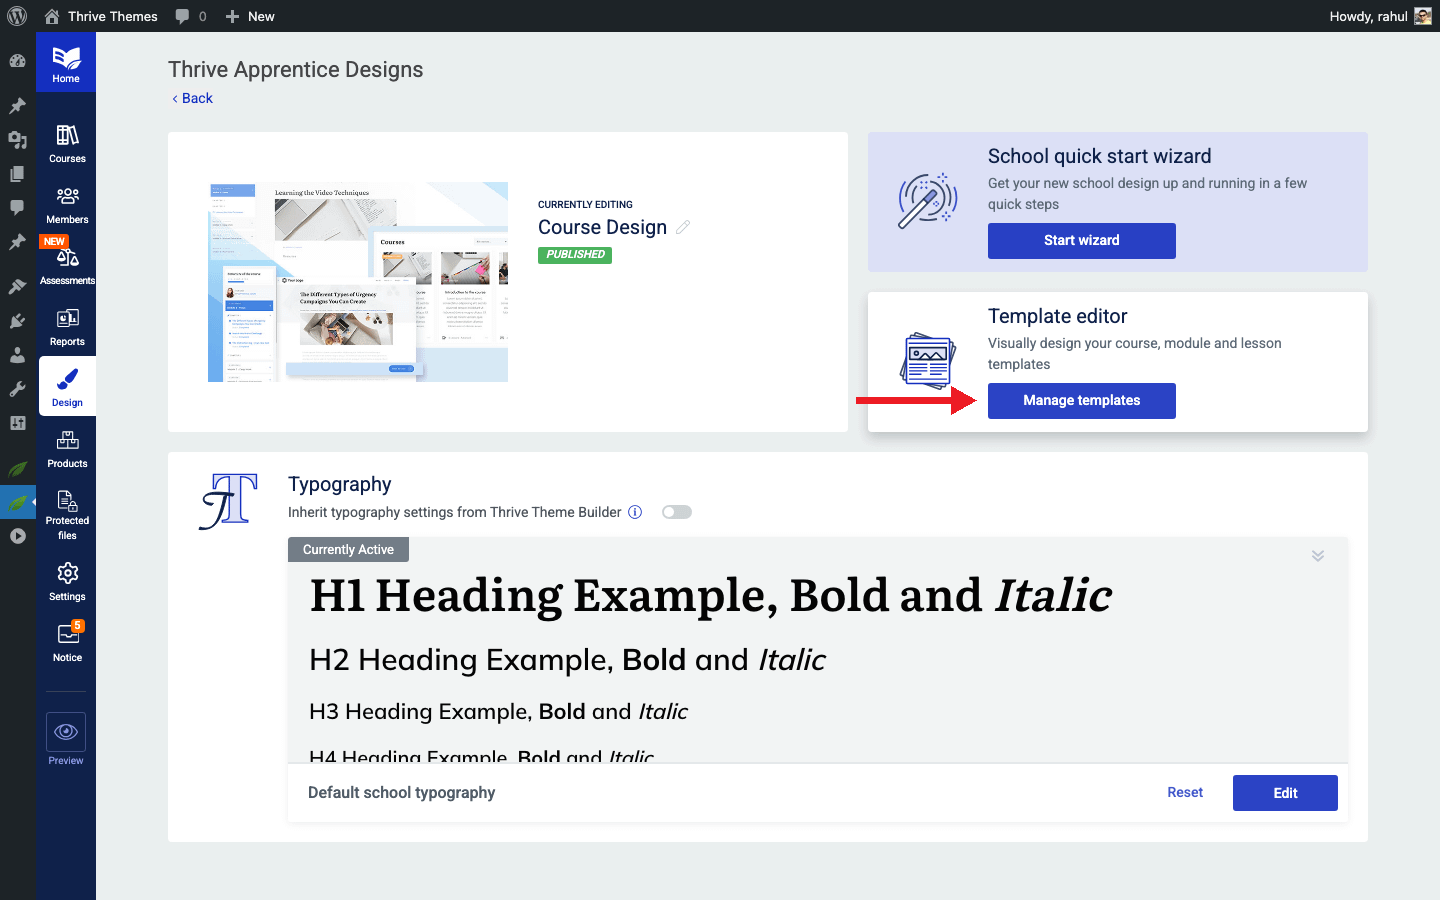Click the H2 Heading Example preview text
The width and height of the screenshot is (1440, 900).
tap(567, 660)
